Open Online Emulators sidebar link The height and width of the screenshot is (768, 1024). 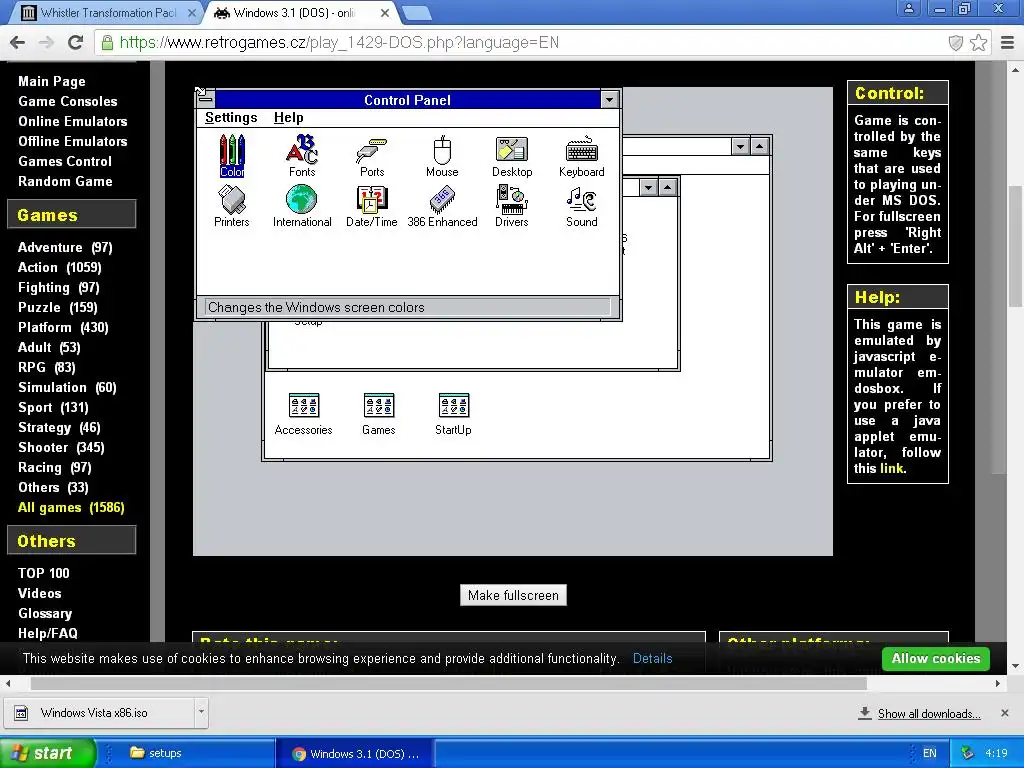[x=72, y=121]
